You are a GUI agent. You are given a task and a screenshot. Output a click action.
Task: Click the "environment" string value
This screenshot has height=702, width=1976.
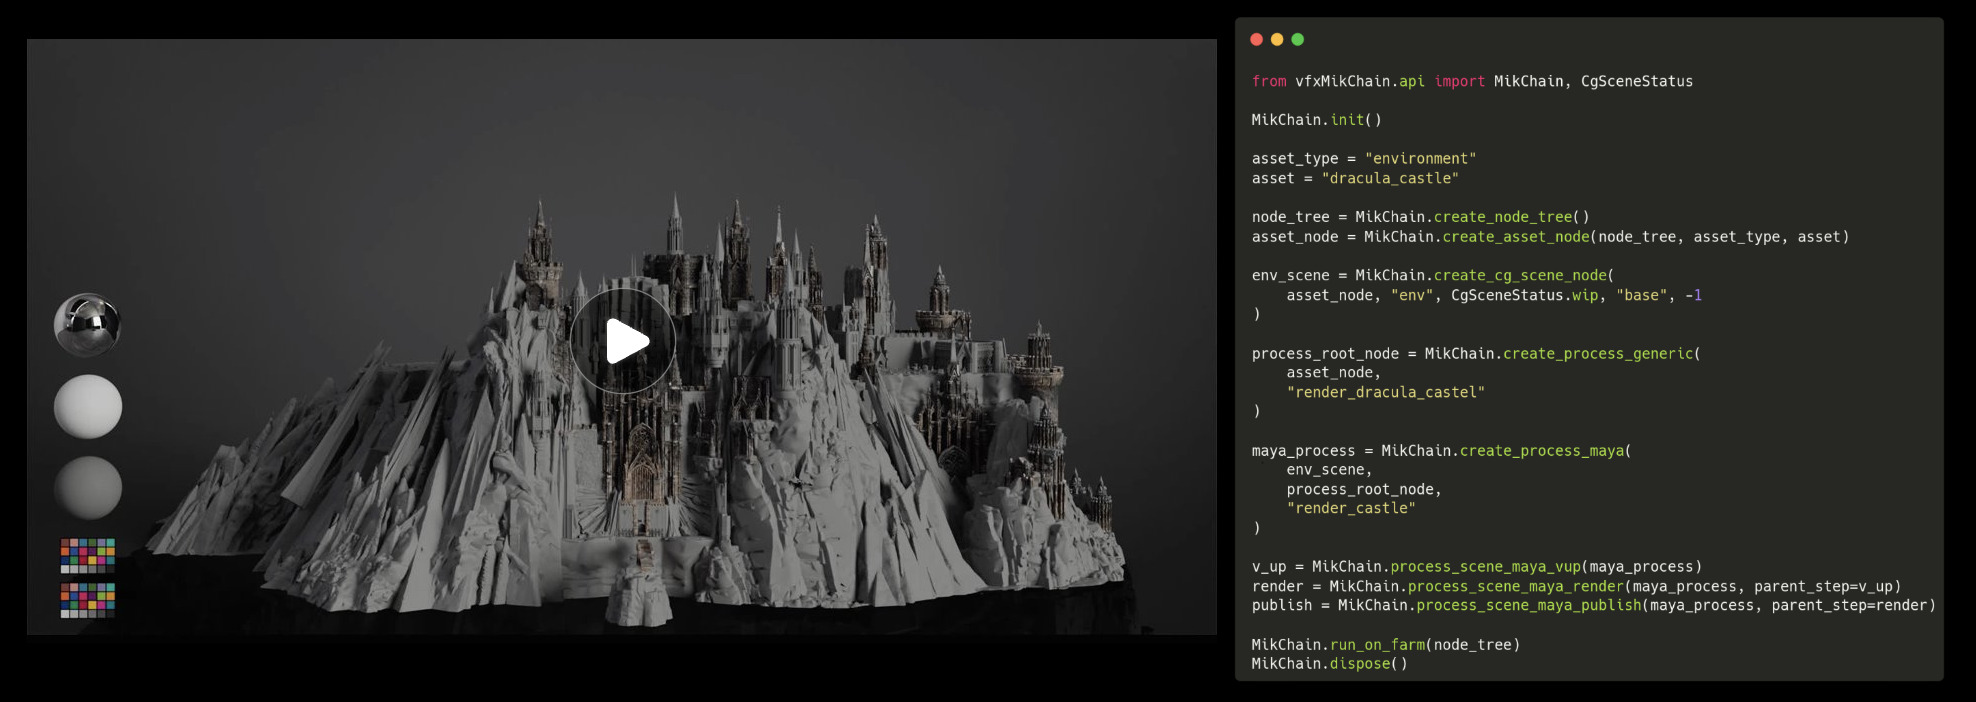point(1420,158)
